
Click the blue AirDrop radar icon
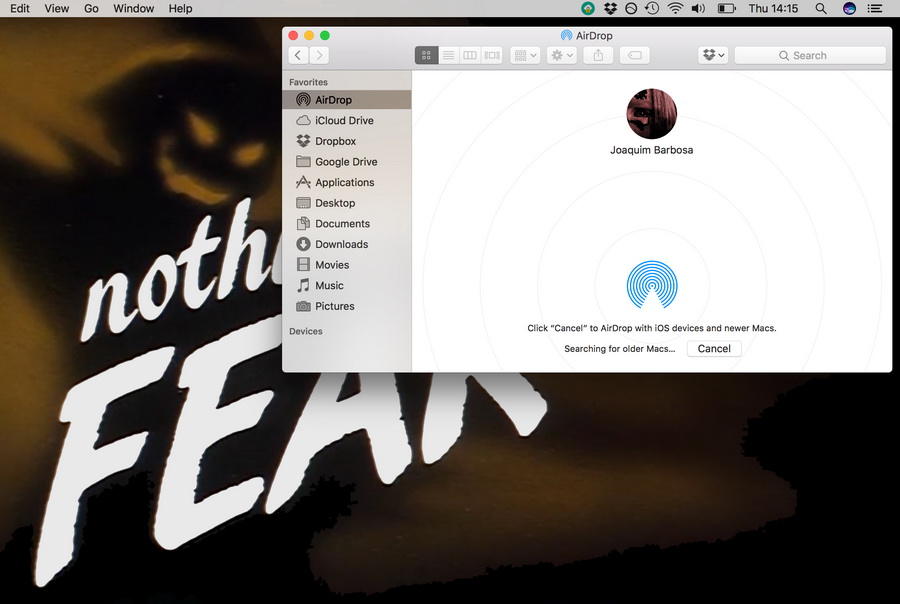click(652, 284)
